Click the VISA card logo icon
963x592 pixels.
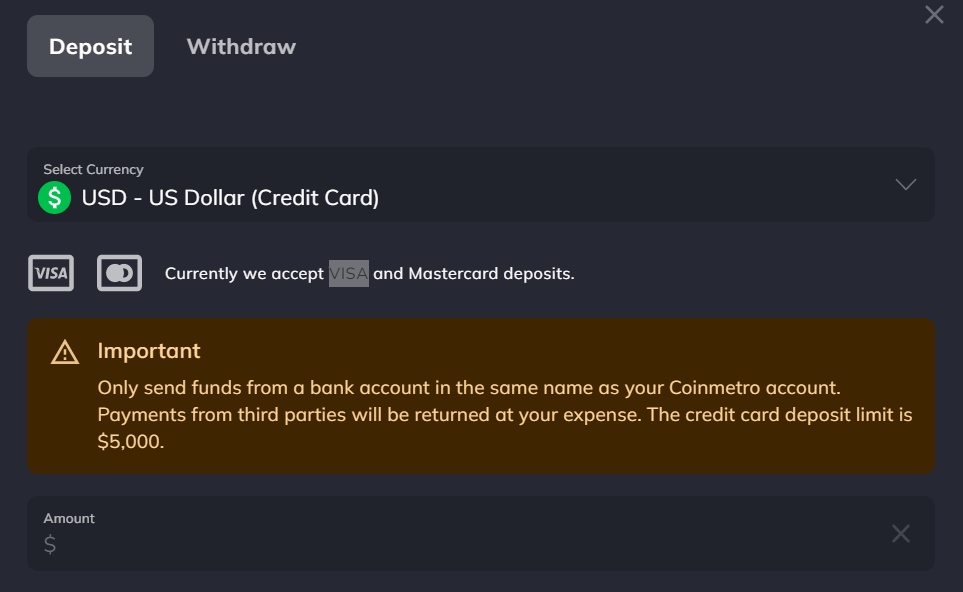click(x=51, y=273)
